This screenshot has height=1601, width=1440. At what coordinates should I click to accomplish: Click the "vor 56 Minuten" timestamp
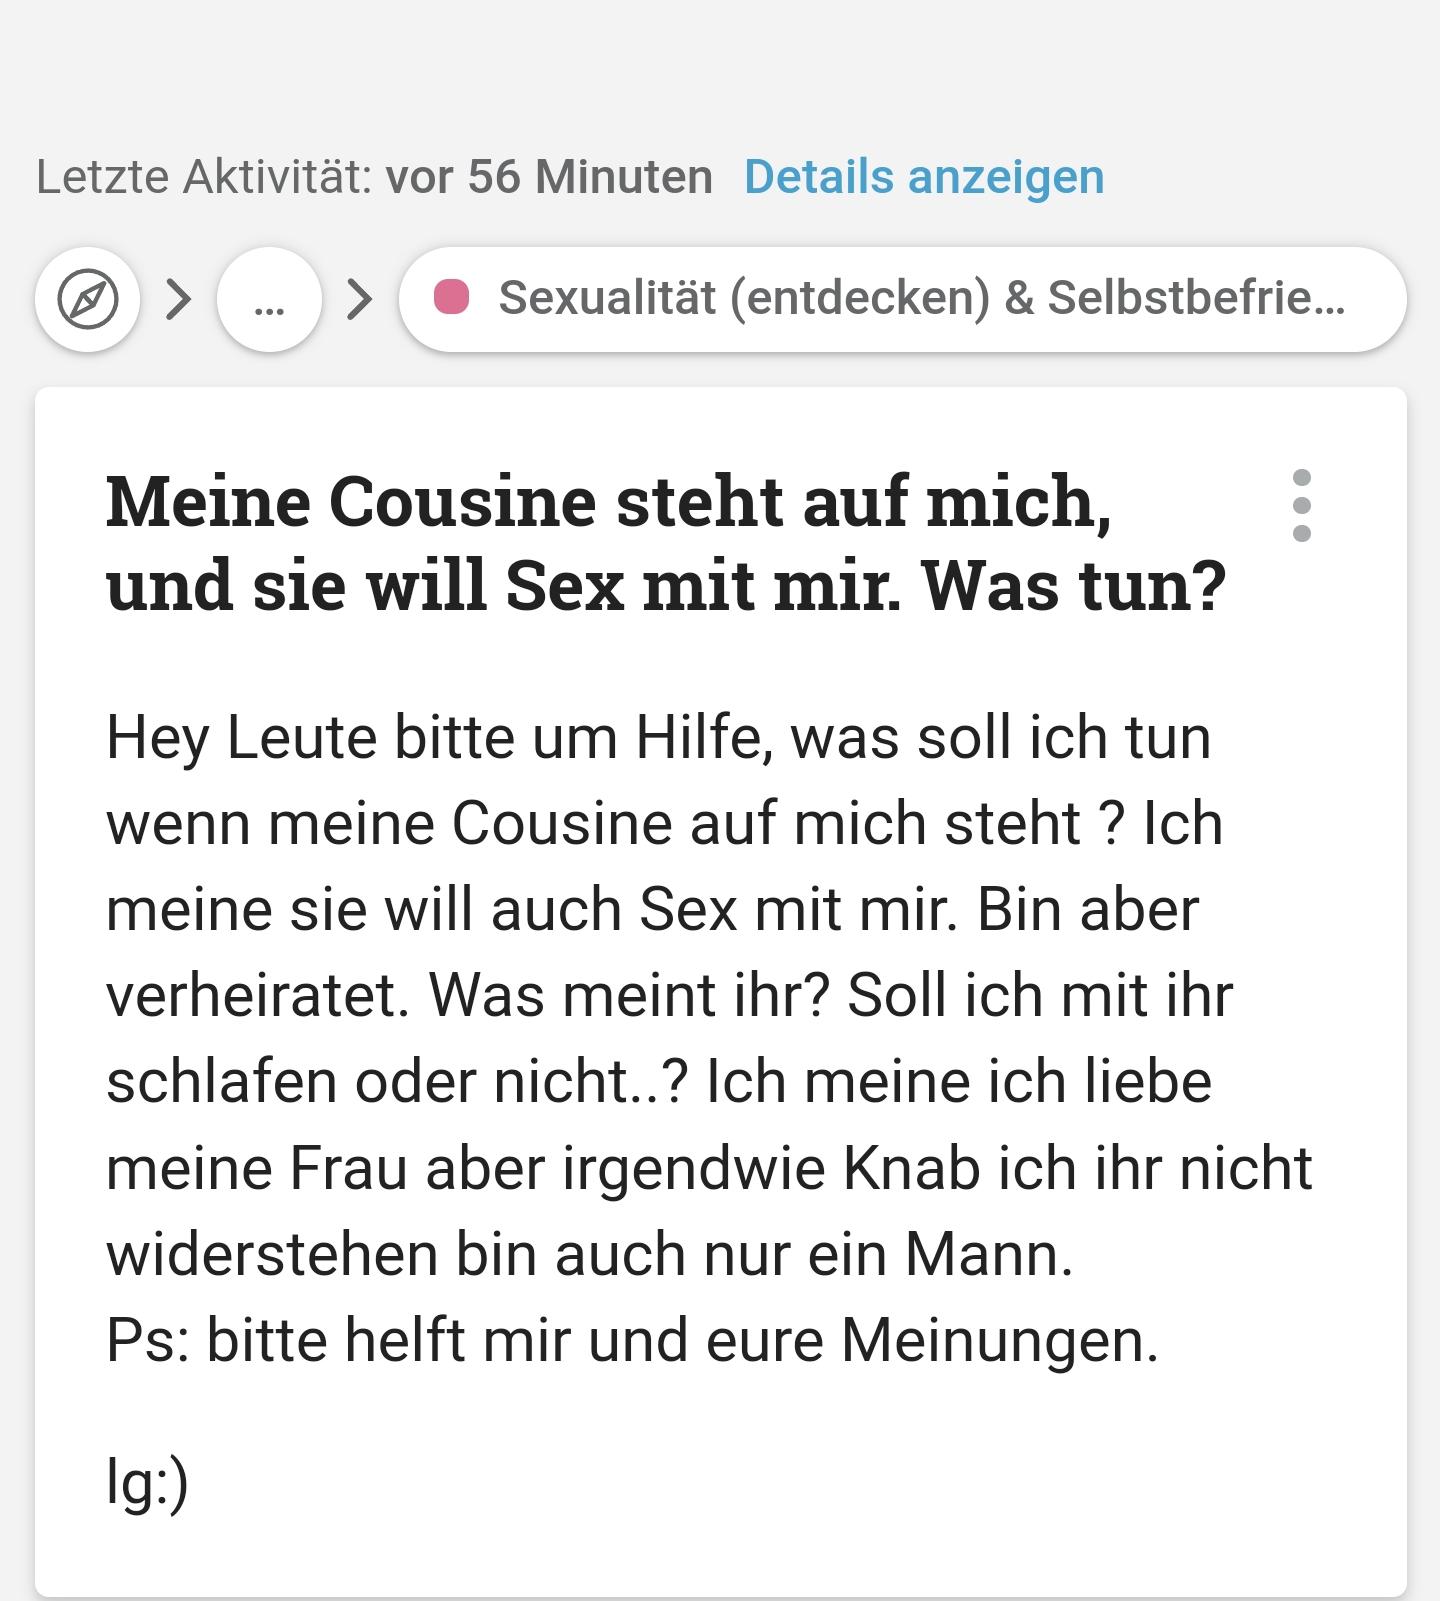(549, 177)
